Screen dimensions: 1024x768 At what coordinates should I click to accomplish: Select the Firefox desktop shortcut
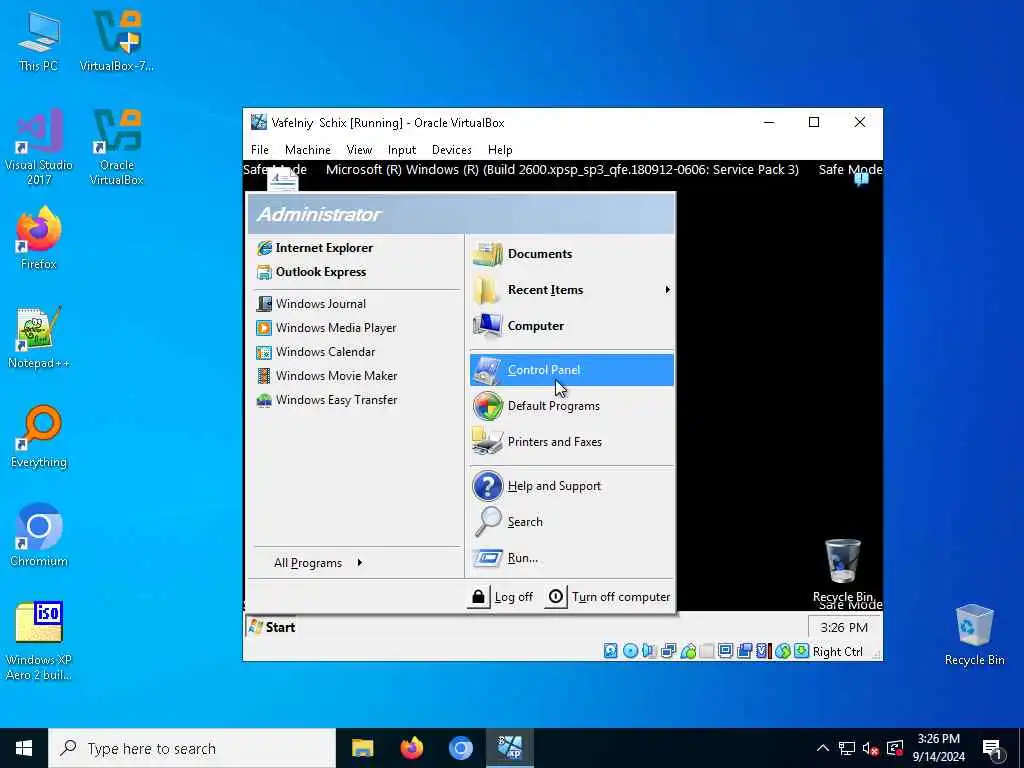tap(39, 238)
